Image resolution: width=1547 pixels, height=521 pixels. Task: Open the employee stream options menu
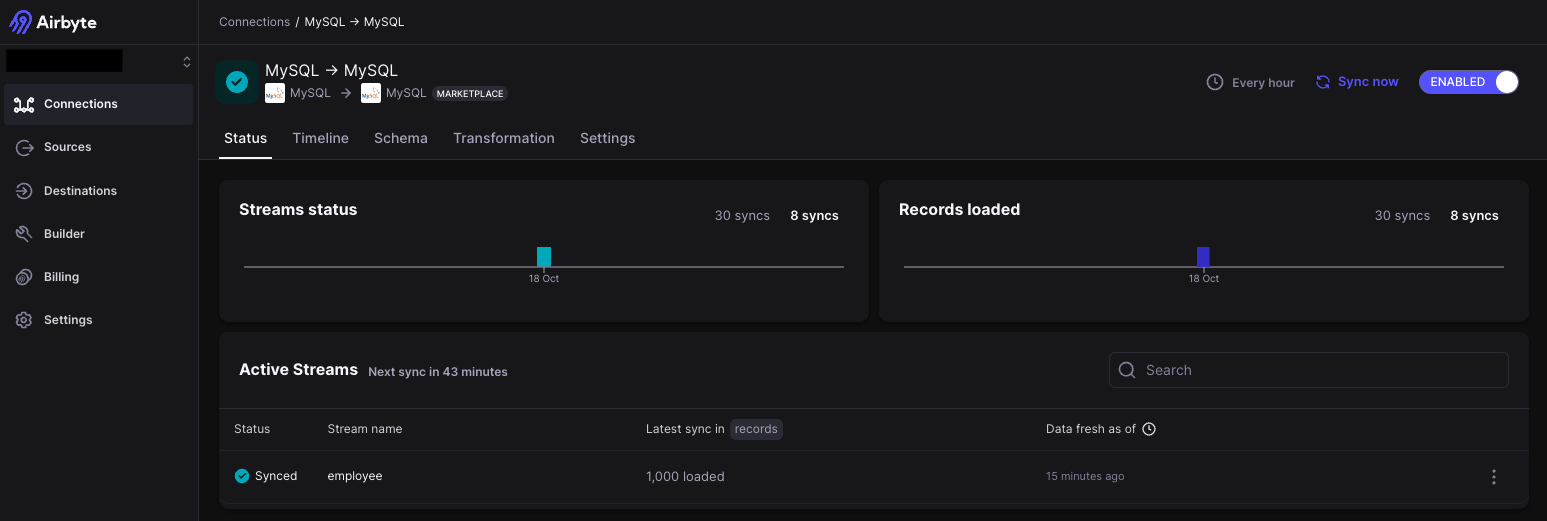(x=1494, y=477)
